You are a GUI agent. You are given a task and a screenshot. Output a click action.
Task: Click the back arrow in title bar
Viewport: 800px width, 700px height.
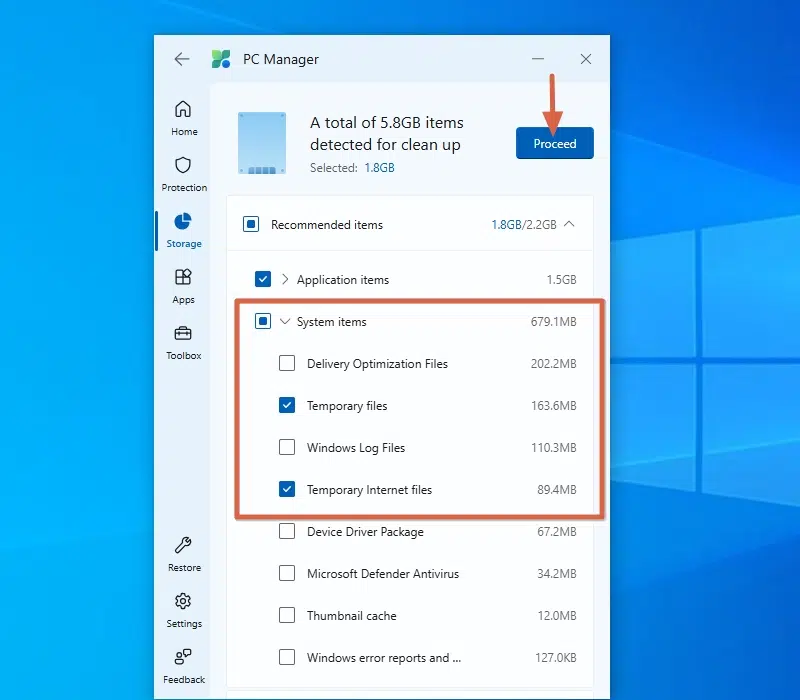(x=182, y=59)
